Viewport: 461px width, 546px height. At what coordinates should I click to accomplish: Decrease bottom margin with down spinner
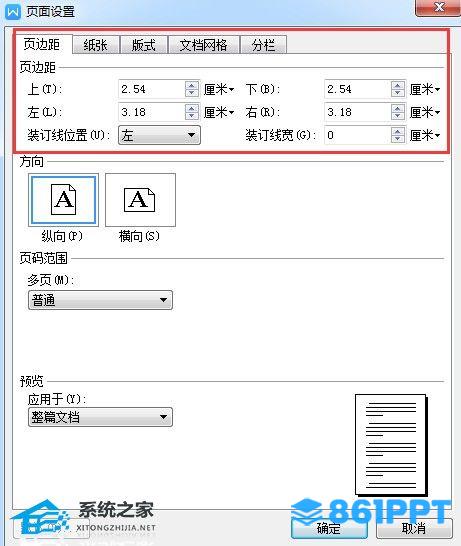pos(398,93)
